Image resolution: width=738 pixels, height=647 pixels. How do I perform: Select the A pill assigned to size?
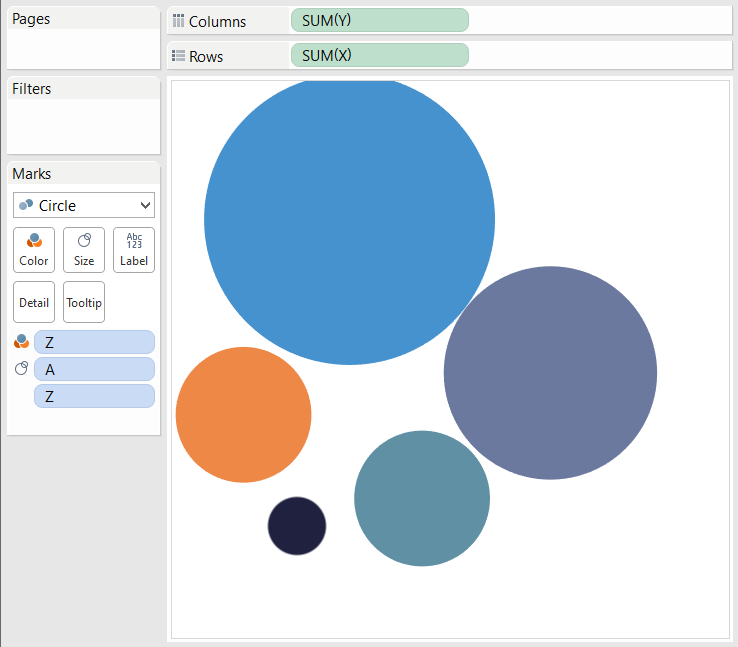click(94, 369)
